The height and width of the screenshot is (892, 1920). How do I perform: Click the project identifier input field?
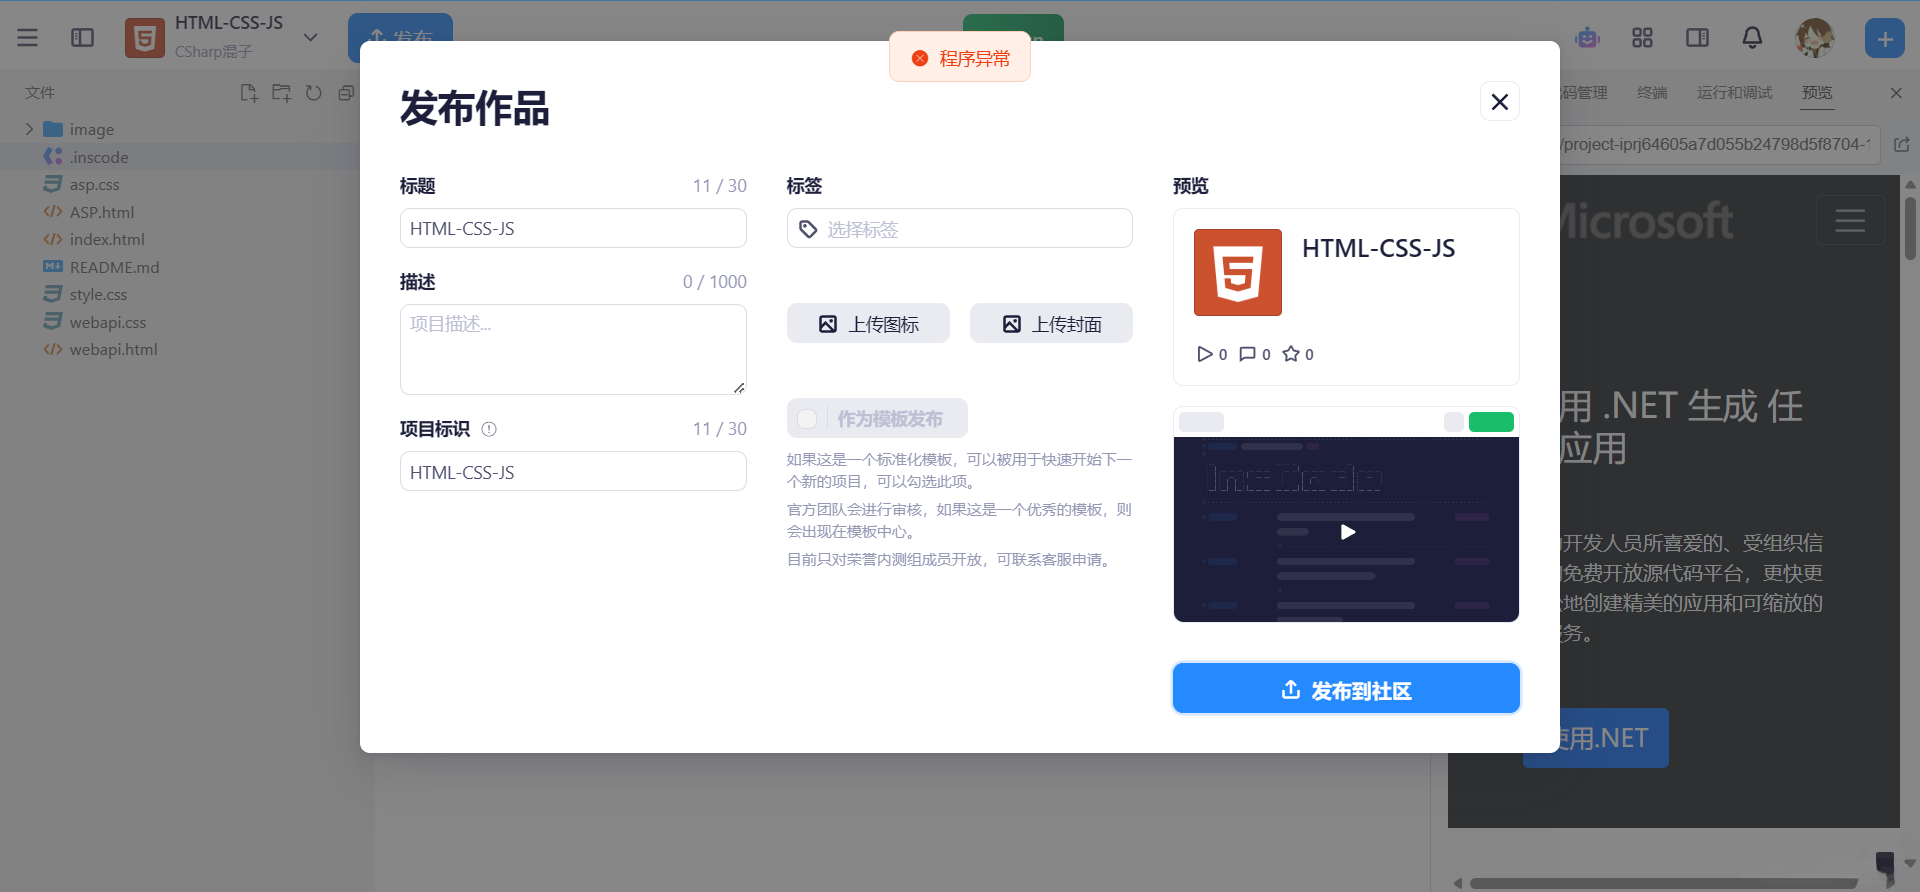tap(573, 471)
